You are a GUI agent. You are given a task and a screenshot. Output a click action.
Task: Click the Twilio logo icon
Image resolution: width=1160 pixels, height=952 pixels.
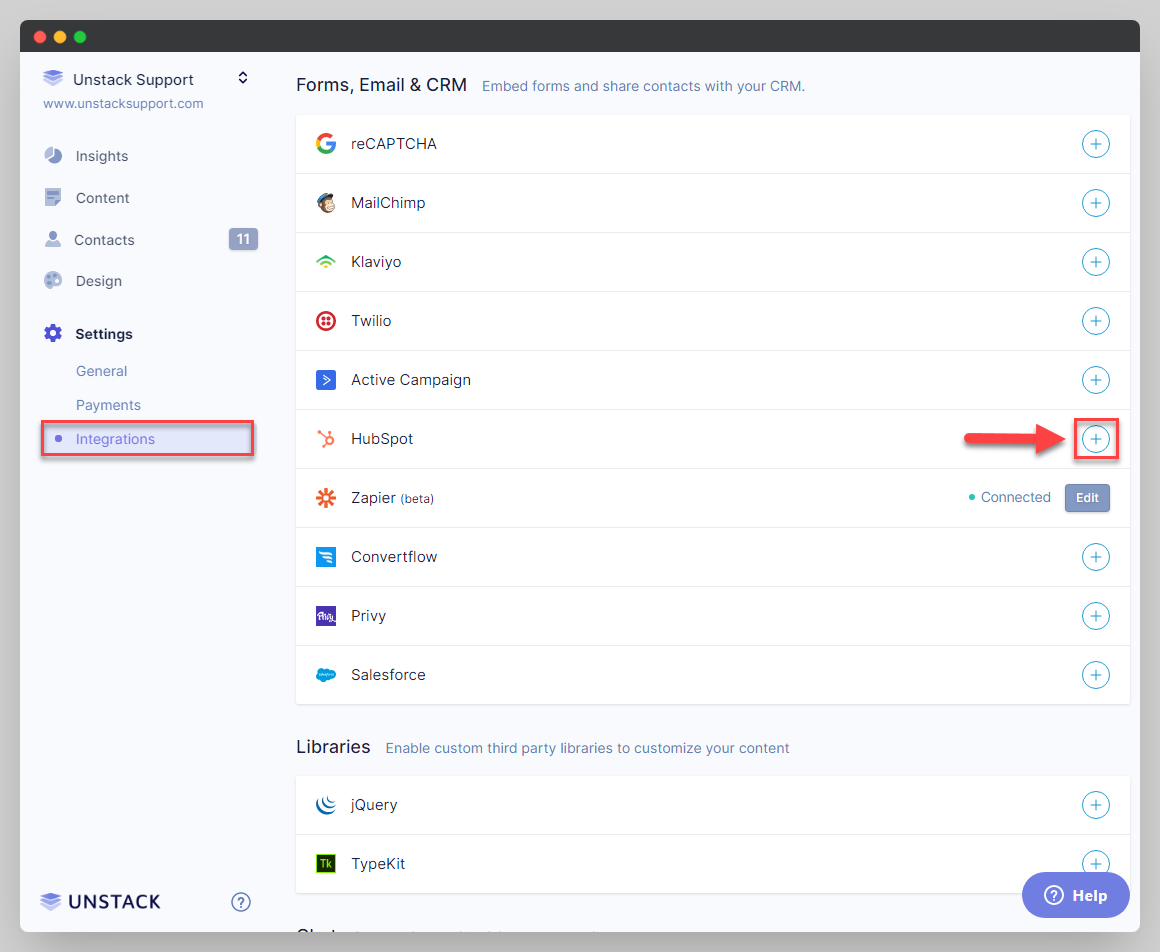[x=325, y=320]
